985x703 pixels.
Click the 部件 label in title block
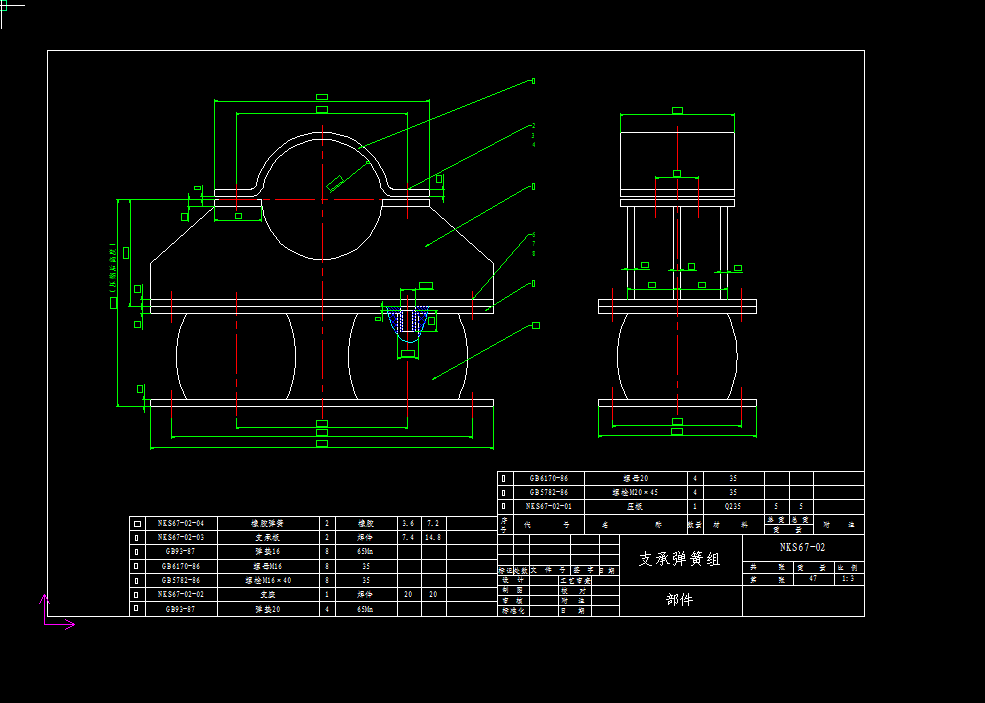point(680,600)
